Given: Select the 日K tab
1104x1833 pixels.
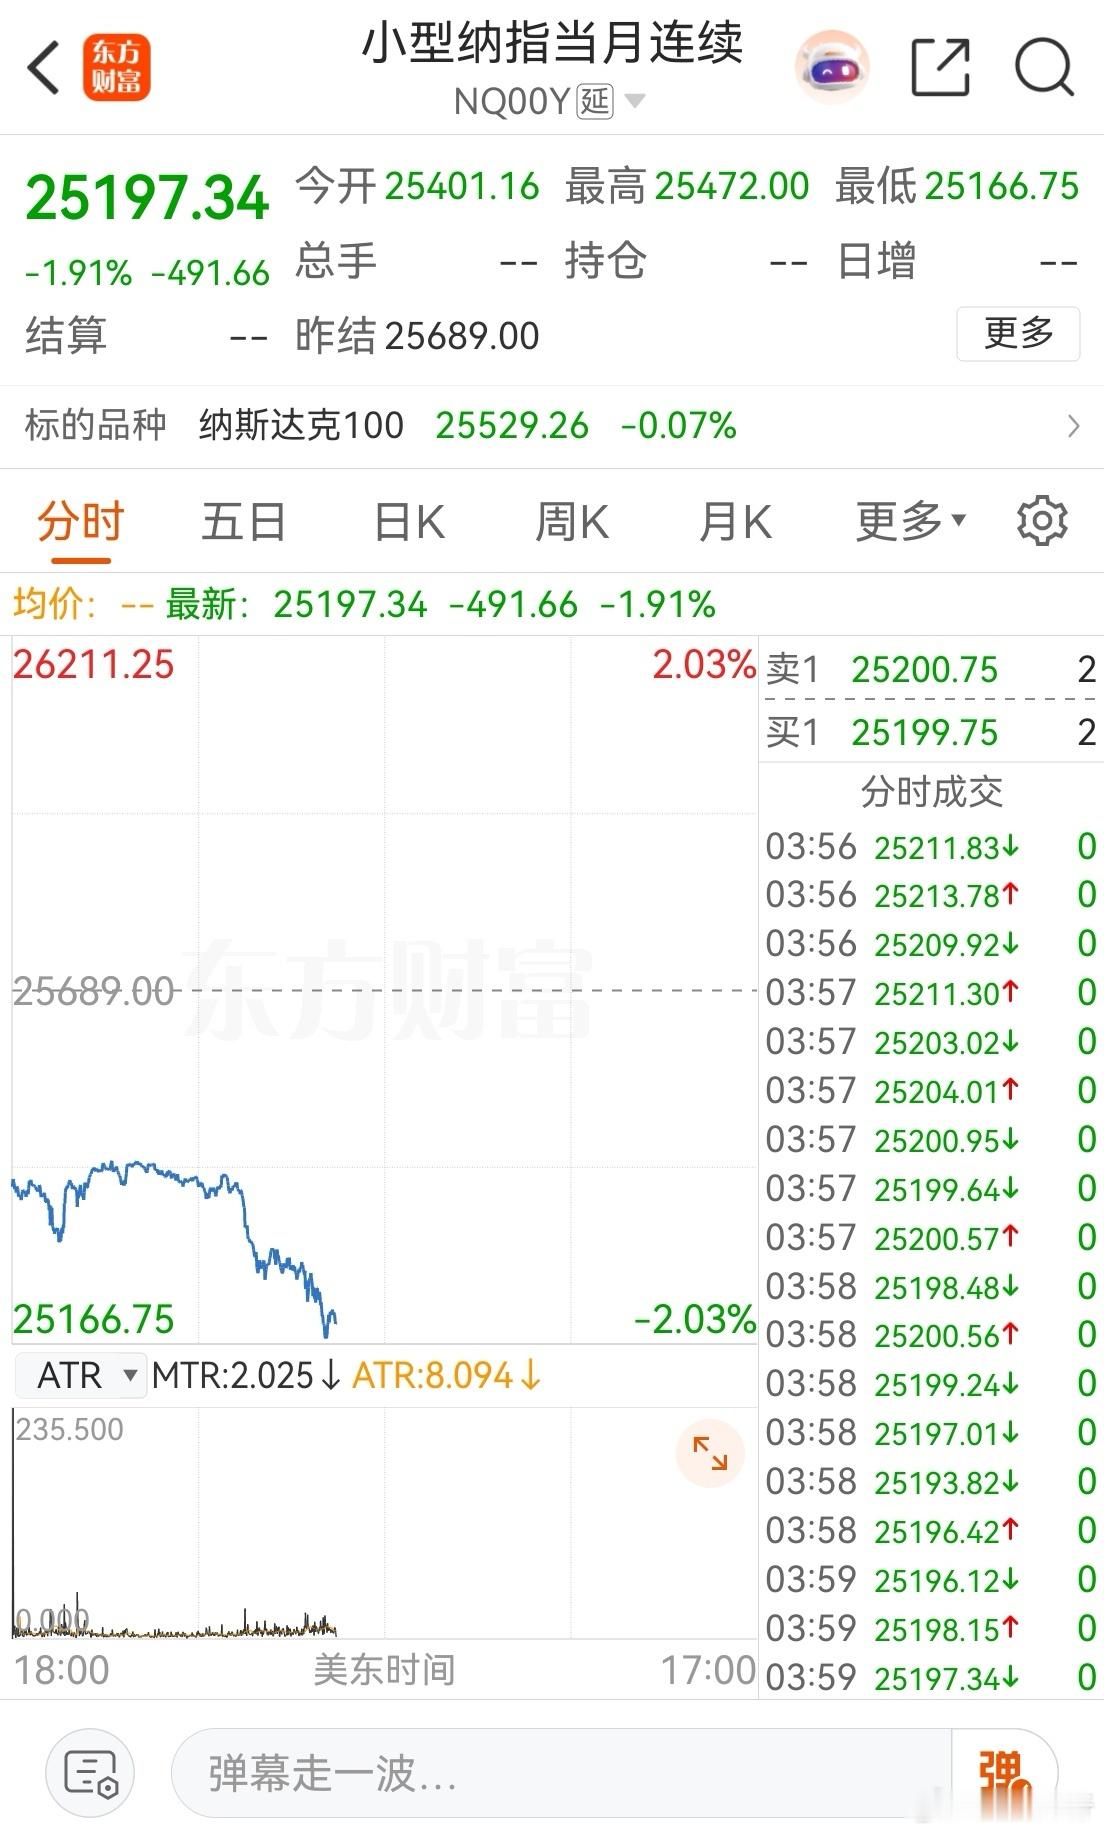Looking at the screenshot, I should tap(408, 520).
